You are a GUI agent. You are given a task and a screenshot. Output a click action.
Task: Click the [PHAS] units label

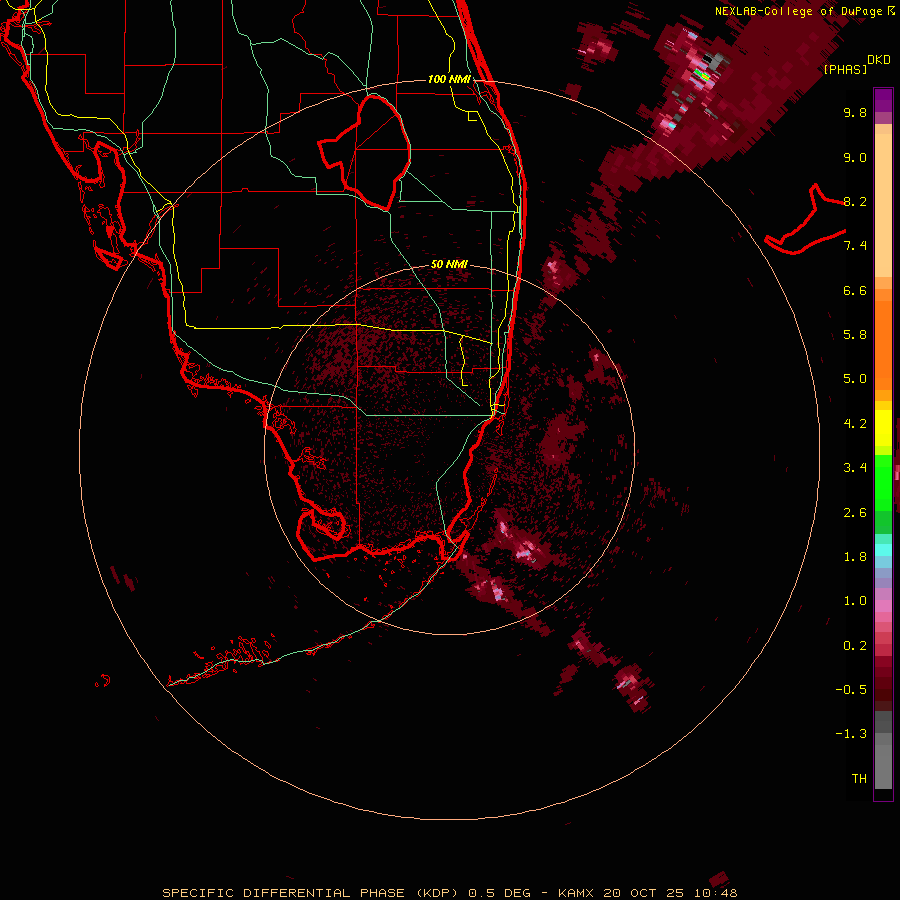point(845,70)
